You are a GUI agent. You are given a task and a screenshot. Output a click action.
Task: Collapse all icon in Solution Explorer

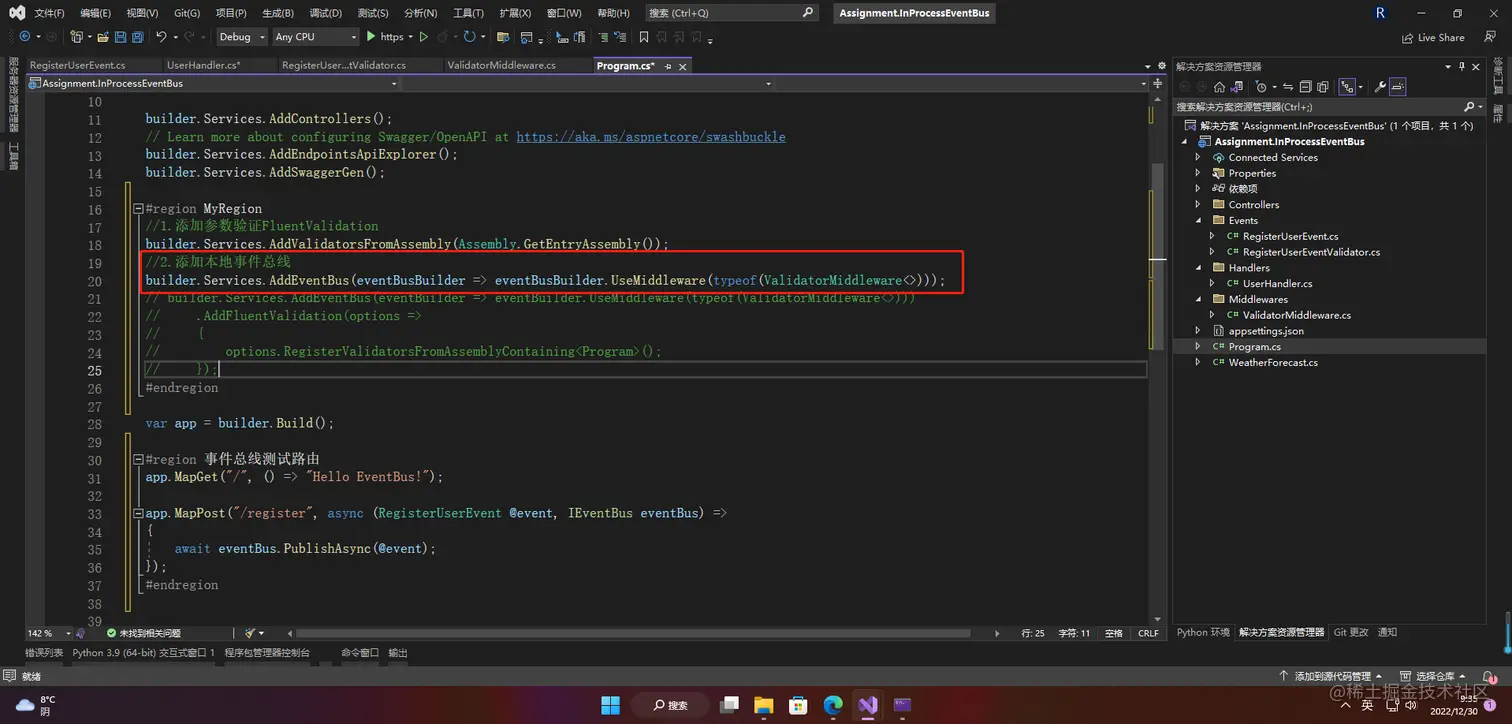[1305, 87]
